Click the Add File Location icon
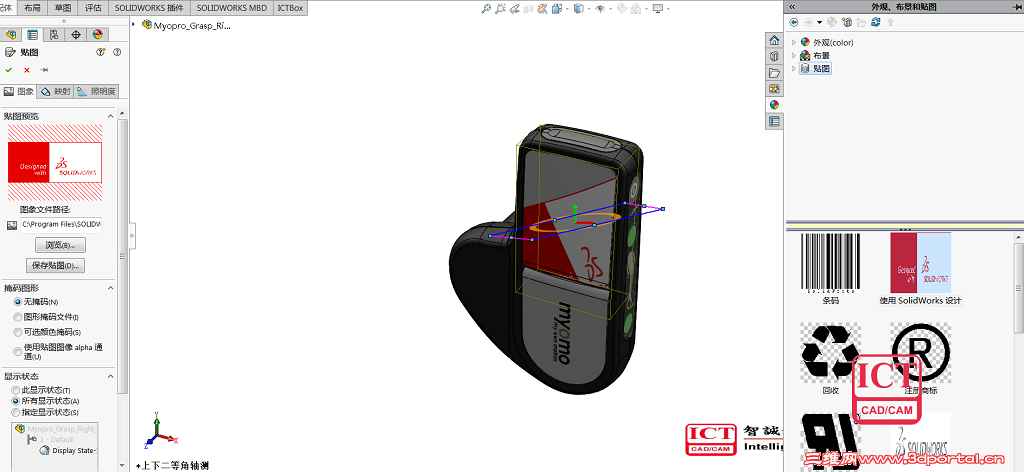This screenshot has height=472, width=1024. point(848,22)
